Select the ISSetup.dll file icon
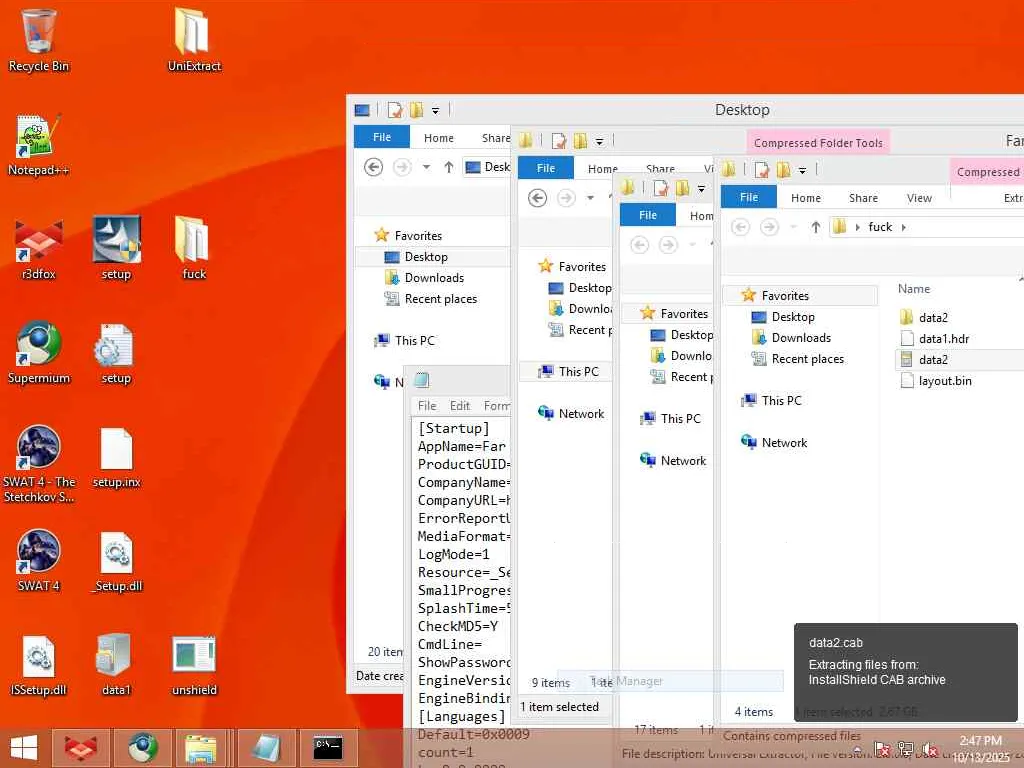This screenshot has height=768, width=1024. pyautogui.click(x=39, y=665)
